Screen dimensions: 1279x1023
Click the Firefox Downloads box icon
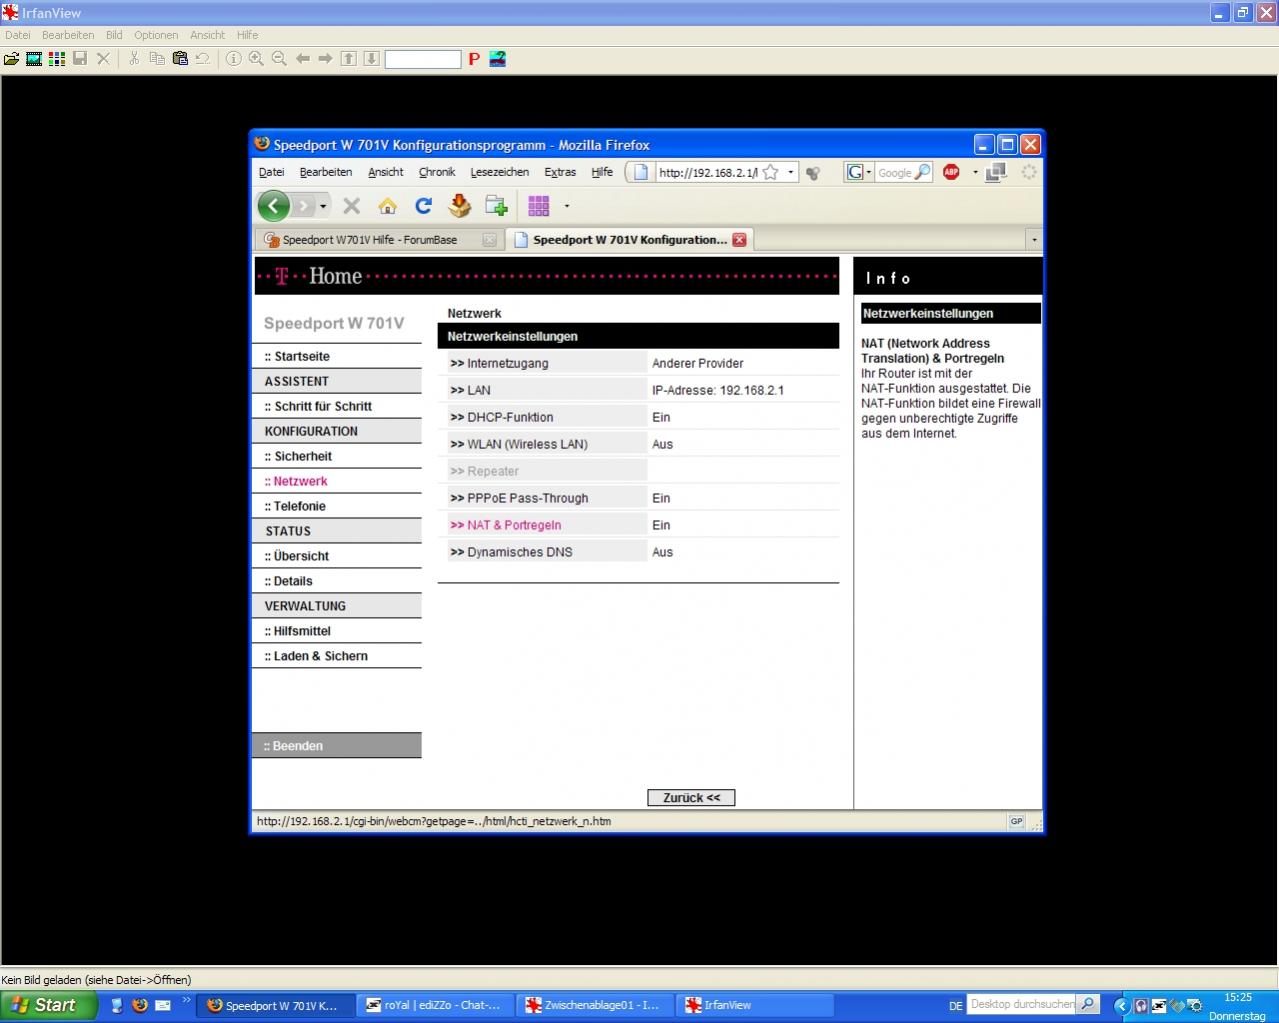coord(459,206)
